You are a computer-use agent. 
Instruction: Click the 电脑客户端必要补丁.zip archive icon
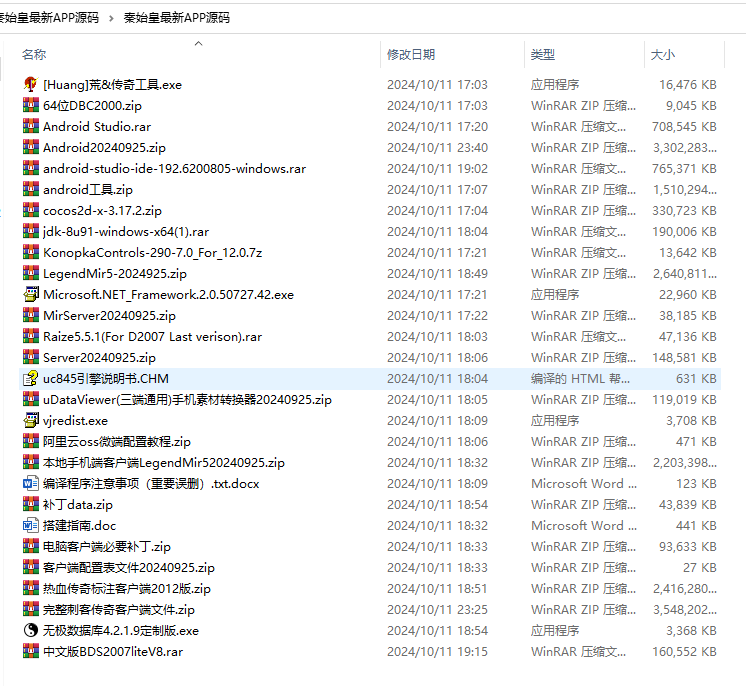31,547
